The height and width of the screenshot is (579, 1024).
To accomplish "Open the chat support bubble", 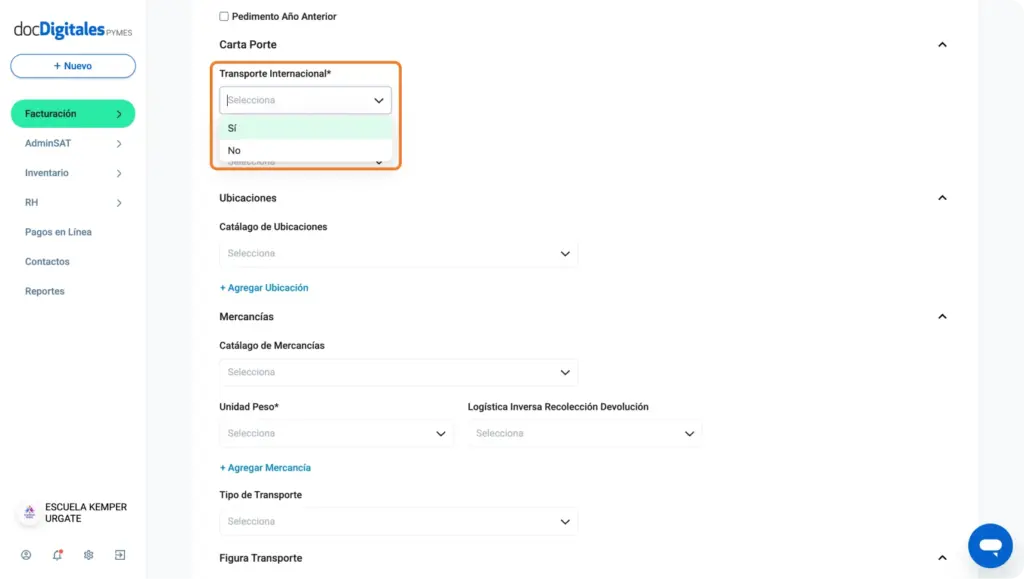I will [990, 546].
